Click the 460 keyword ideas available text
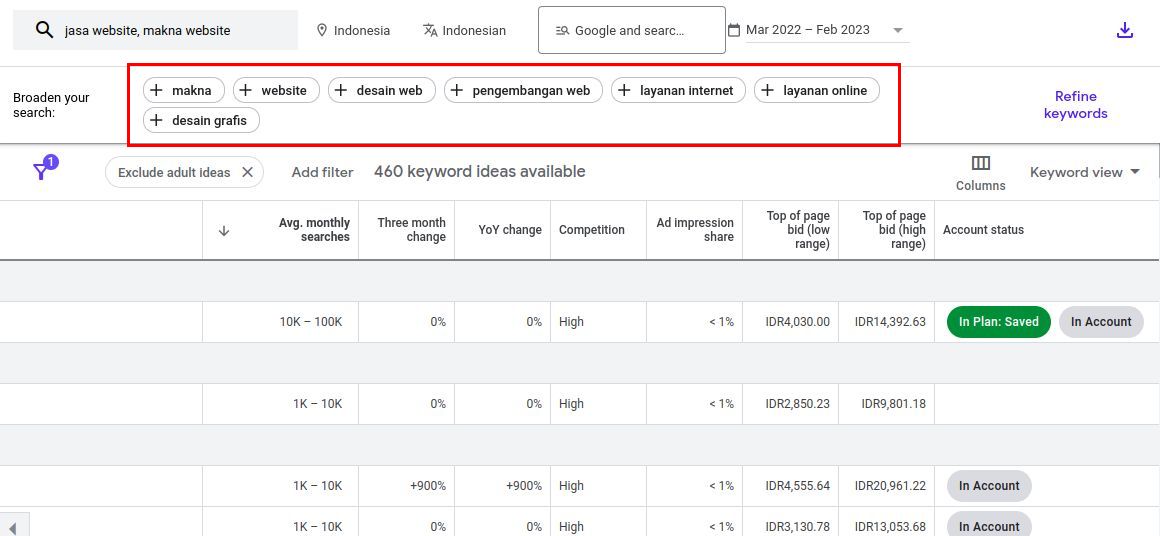 (x=479, y=172)
